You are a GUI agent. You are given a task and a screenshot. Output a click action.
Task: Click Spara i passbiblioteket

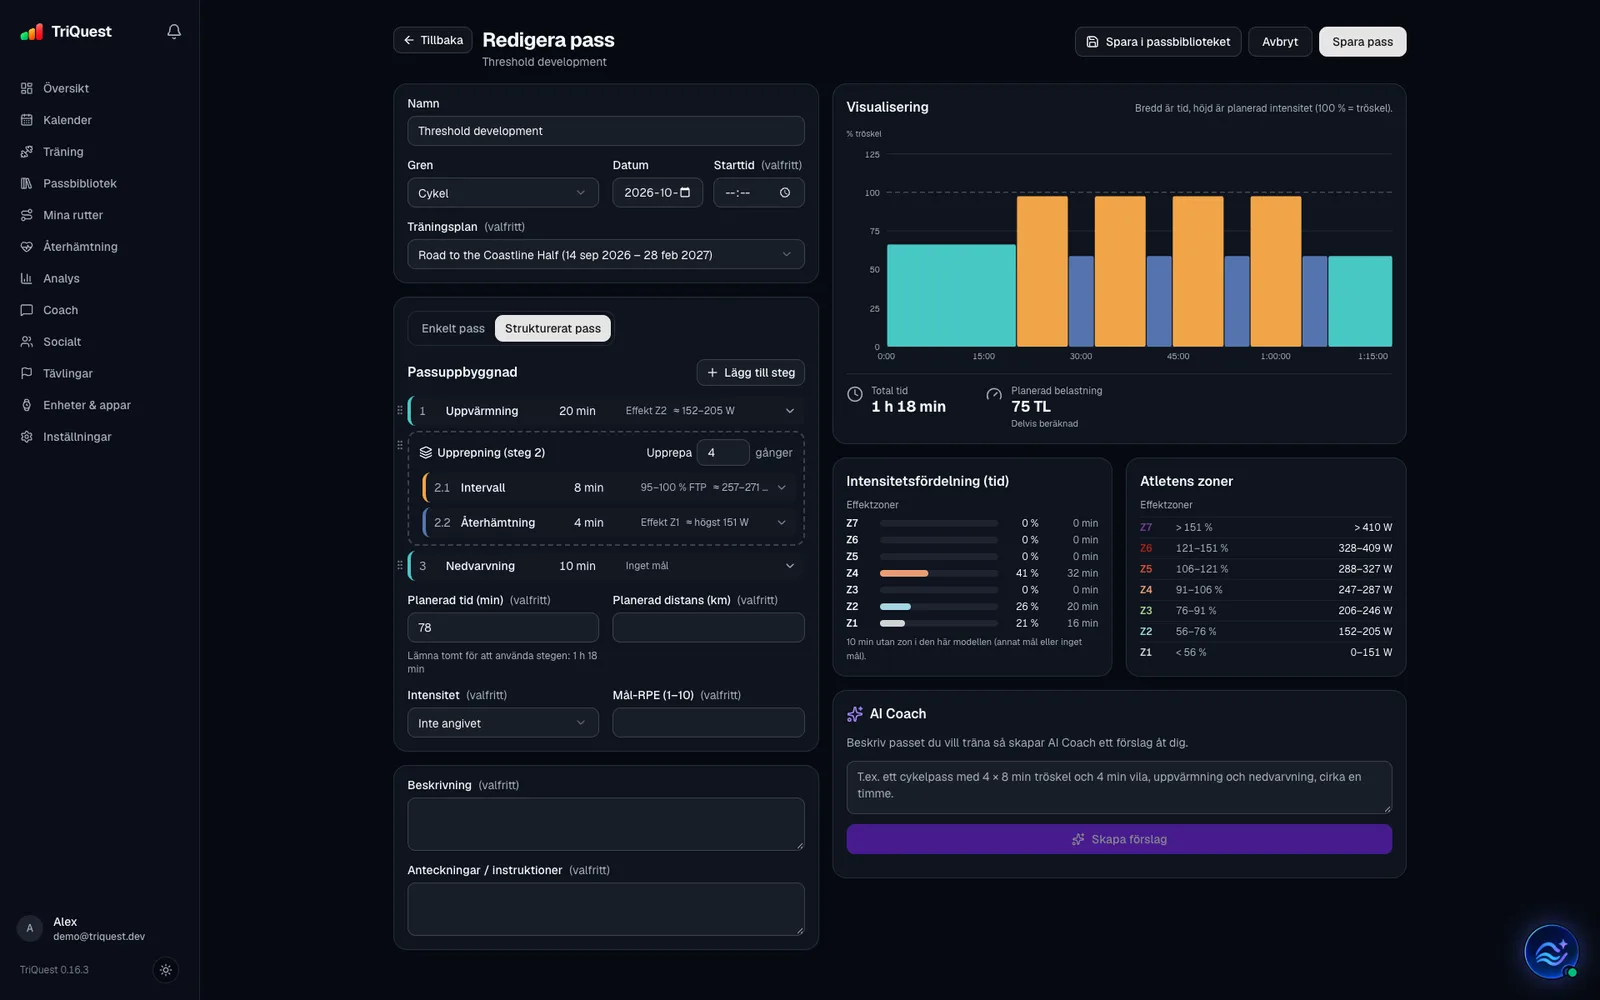[x=1158, y=42]
